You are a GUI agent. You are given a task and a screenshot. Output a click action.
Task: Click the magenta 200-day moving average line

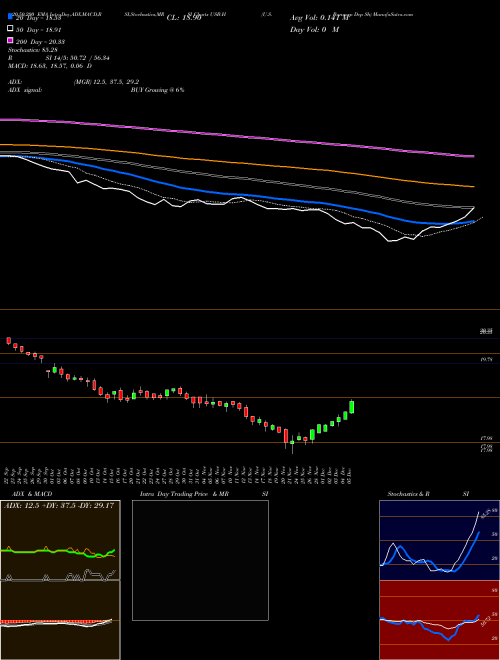(x=236, y=136)
